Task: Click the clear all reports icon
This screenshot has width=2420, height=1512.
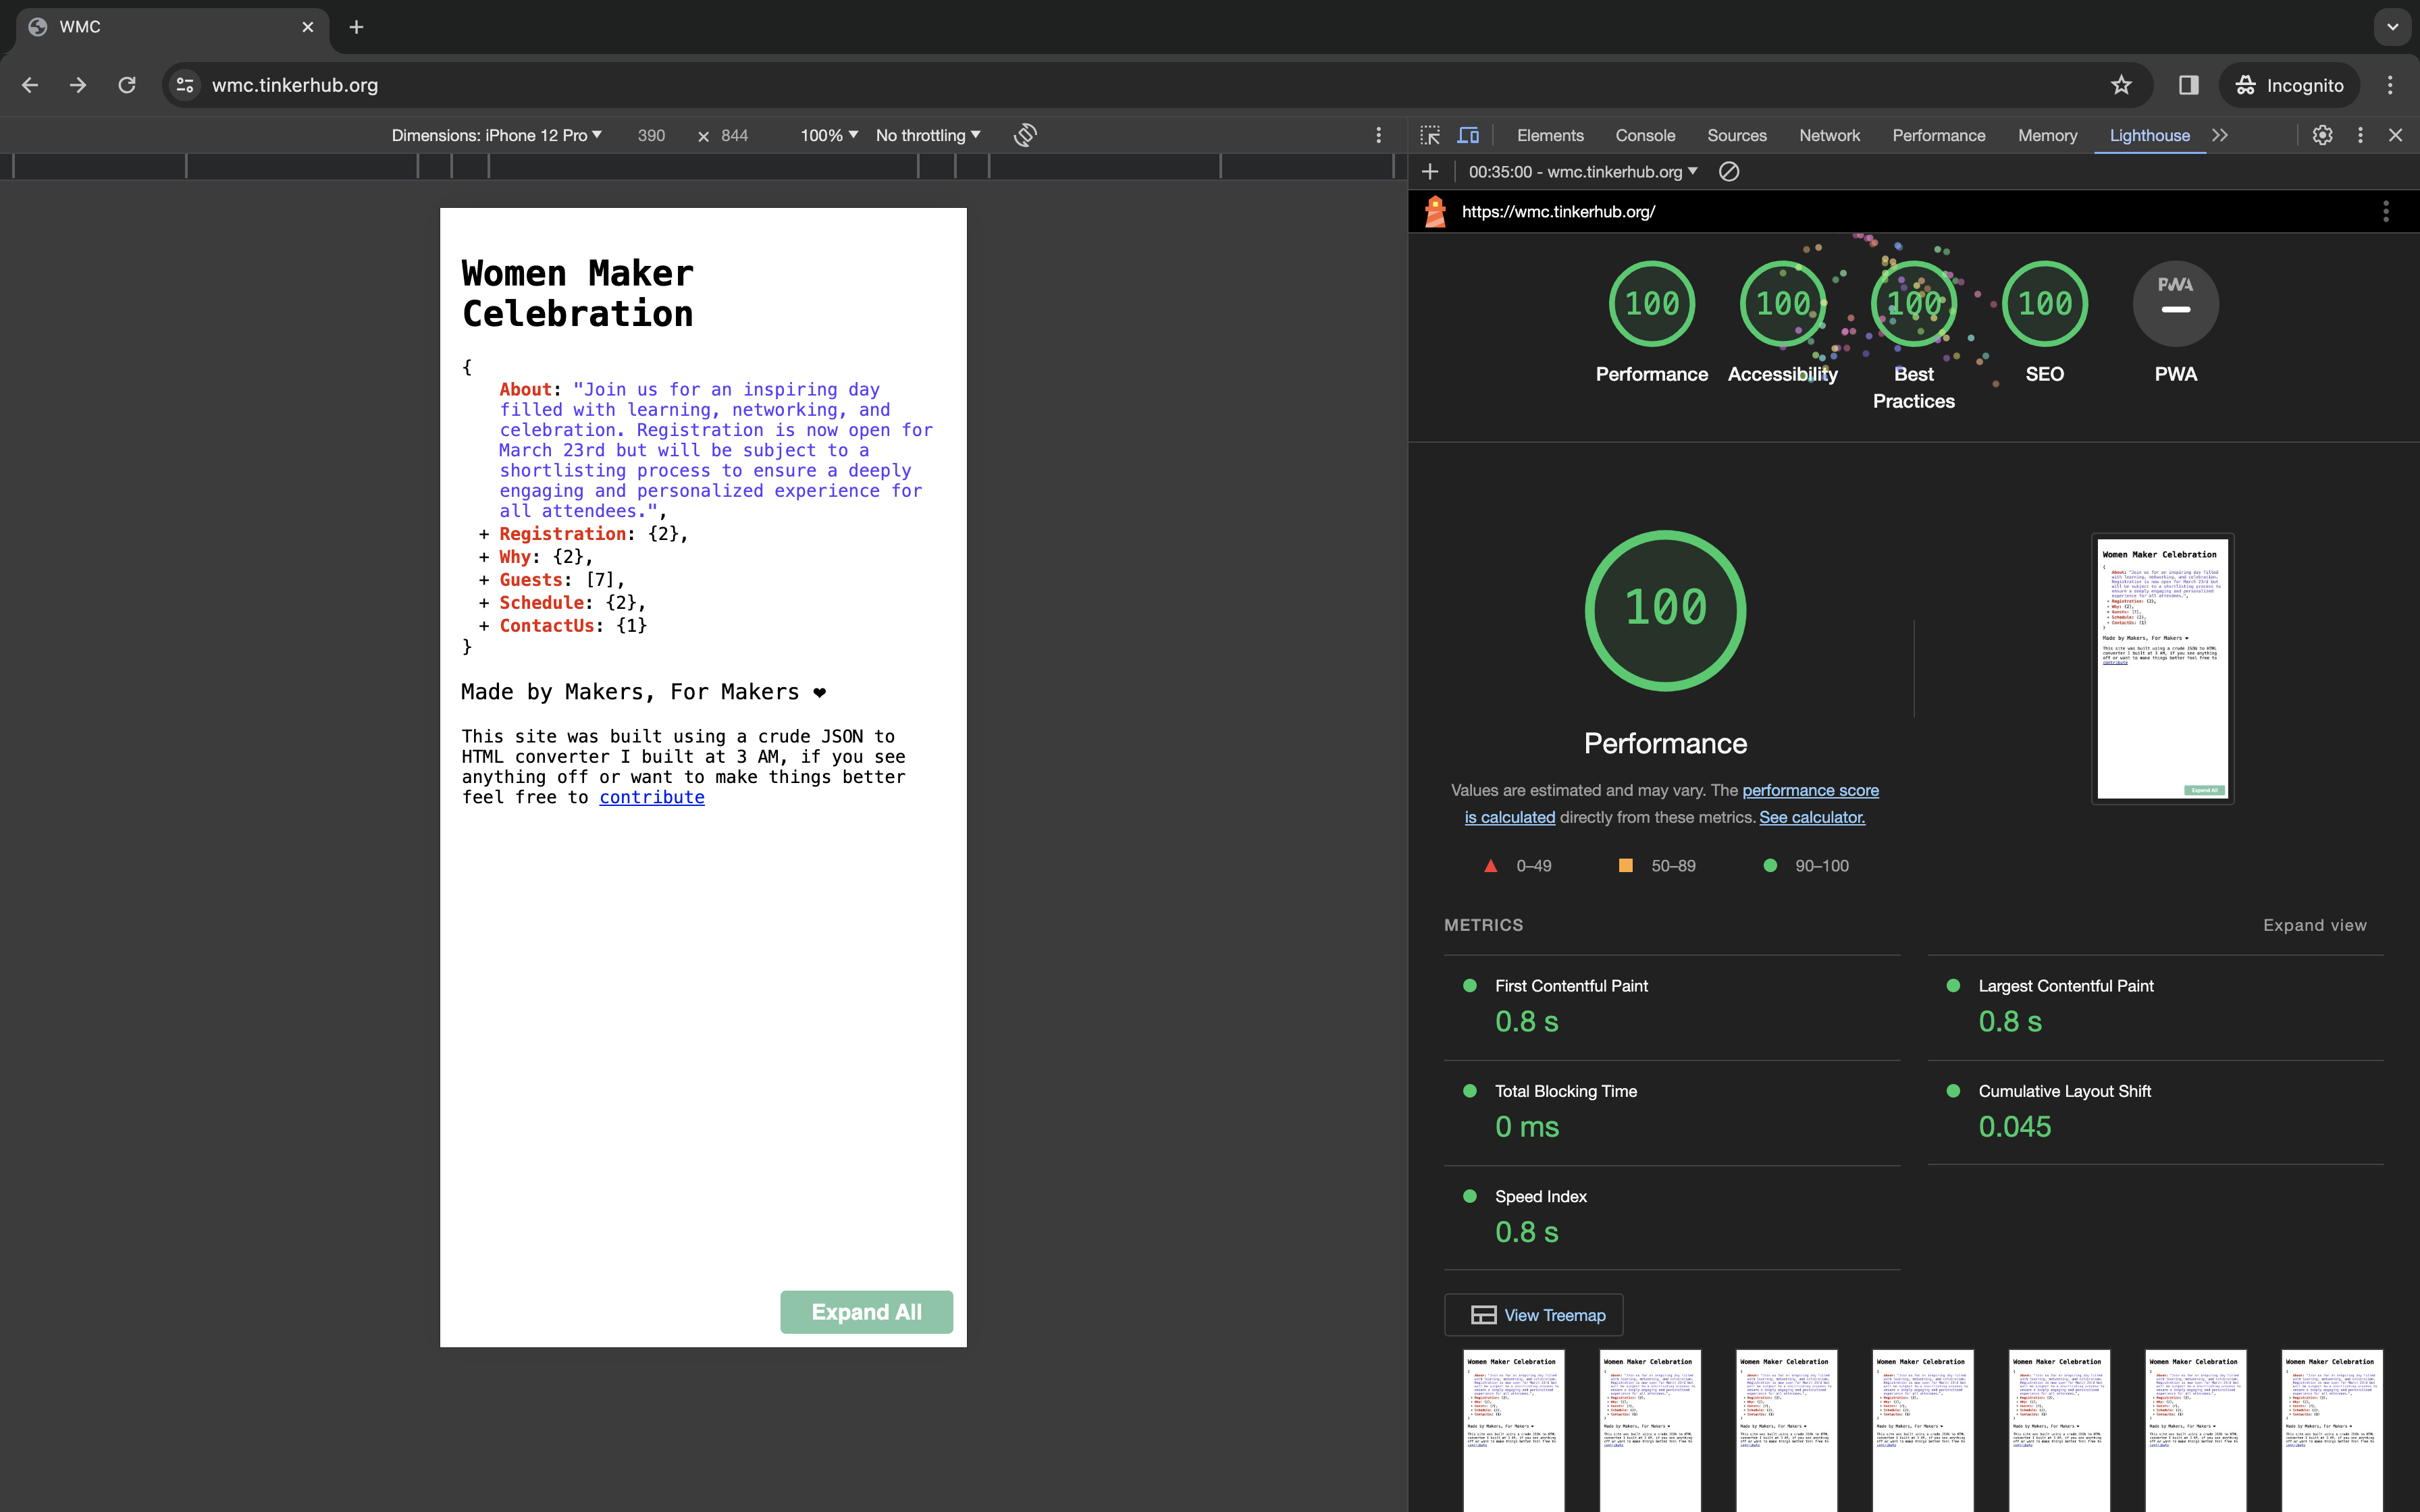Action: [x=1729, y=172]
